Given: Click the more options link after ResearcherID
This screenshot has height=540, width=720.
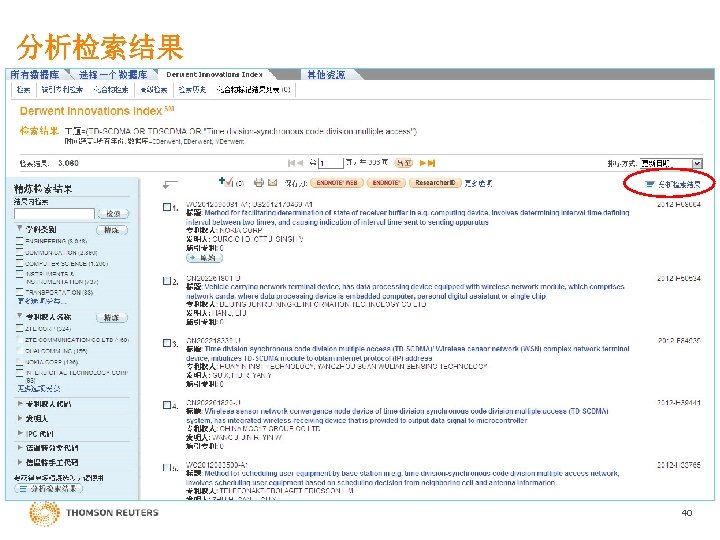Looking at the screenshot, I should point(478,183).
